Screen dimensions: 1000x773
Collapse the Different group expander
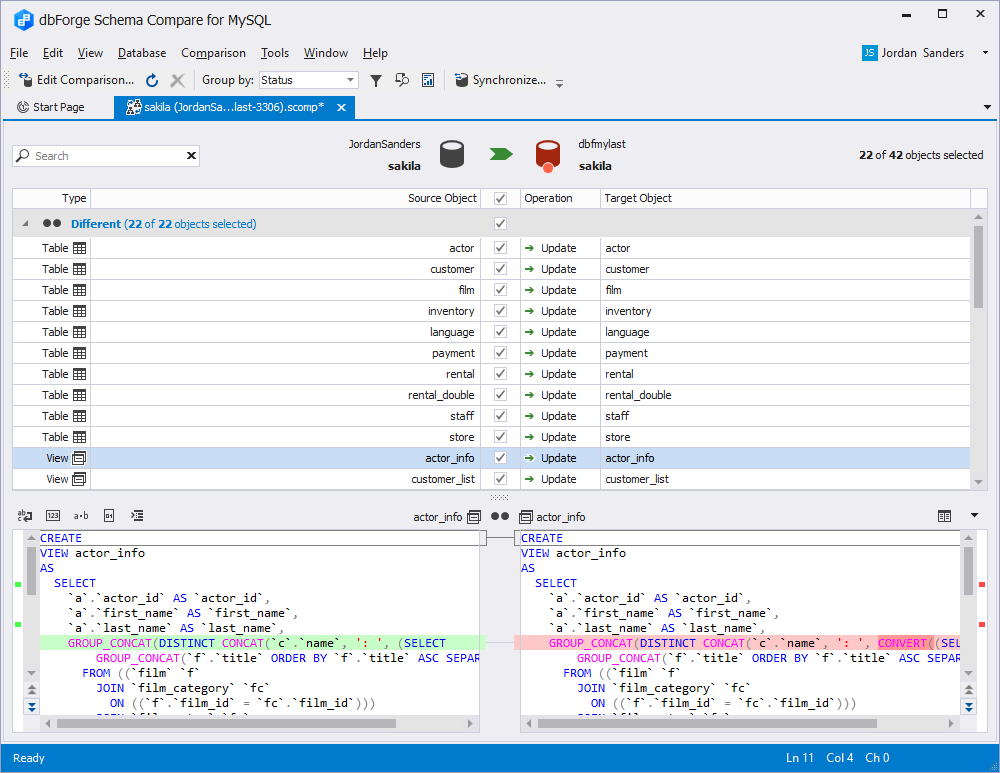[x=25, y=224]
